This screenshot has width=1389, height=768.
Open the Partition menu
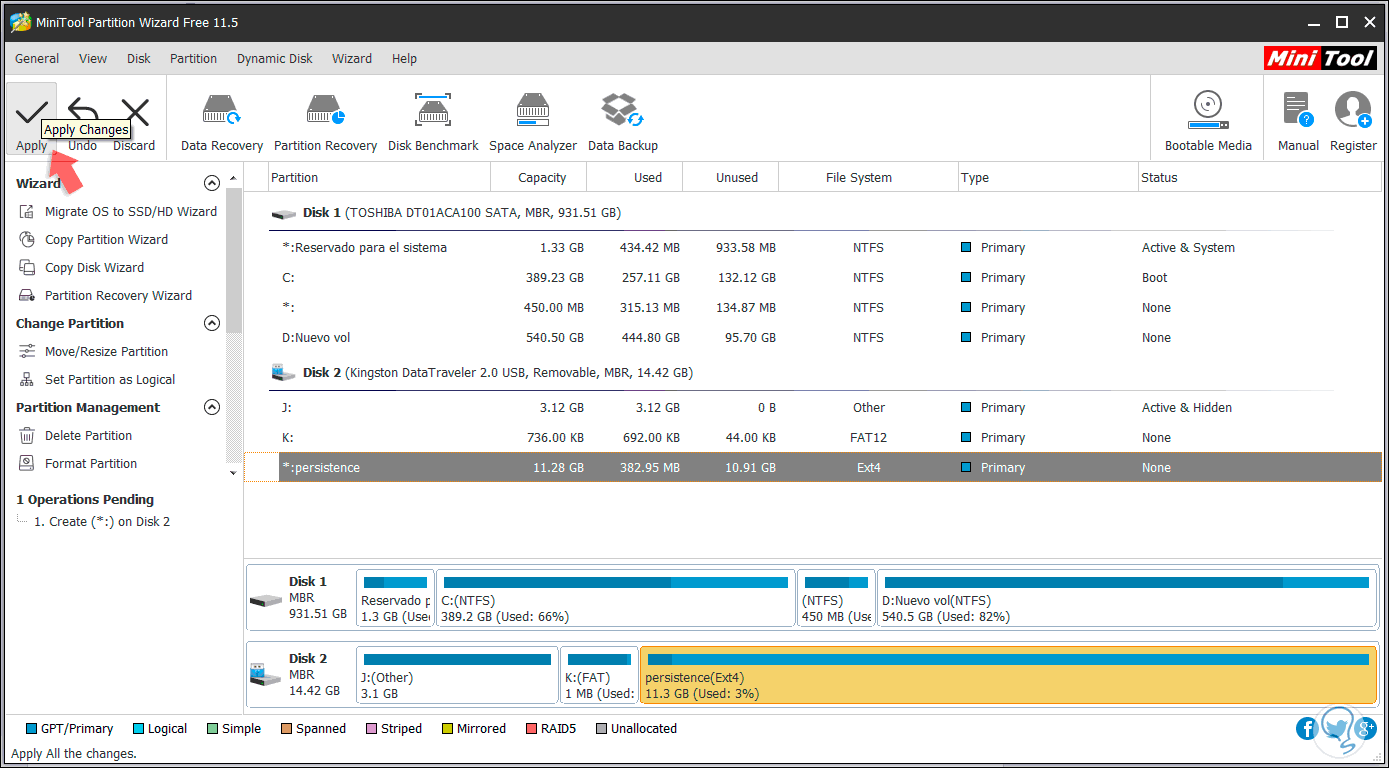[x=193, y=58]
